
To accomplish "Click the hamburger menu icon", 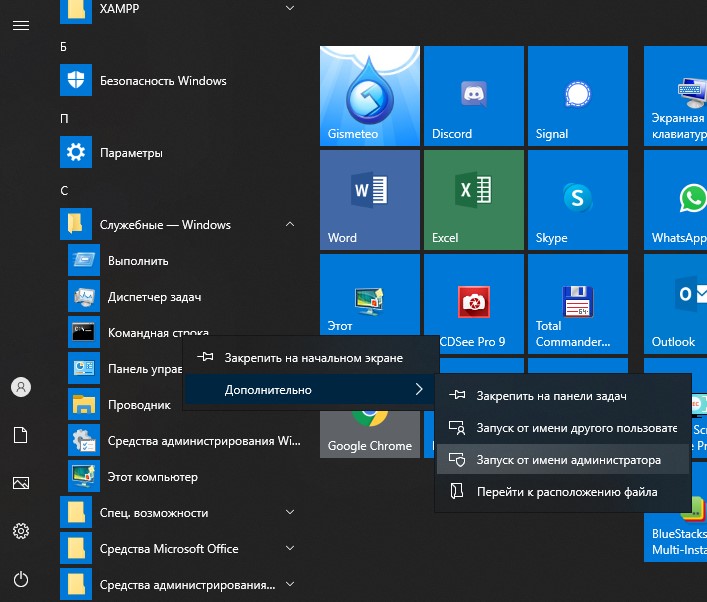I will pos(21,26).
